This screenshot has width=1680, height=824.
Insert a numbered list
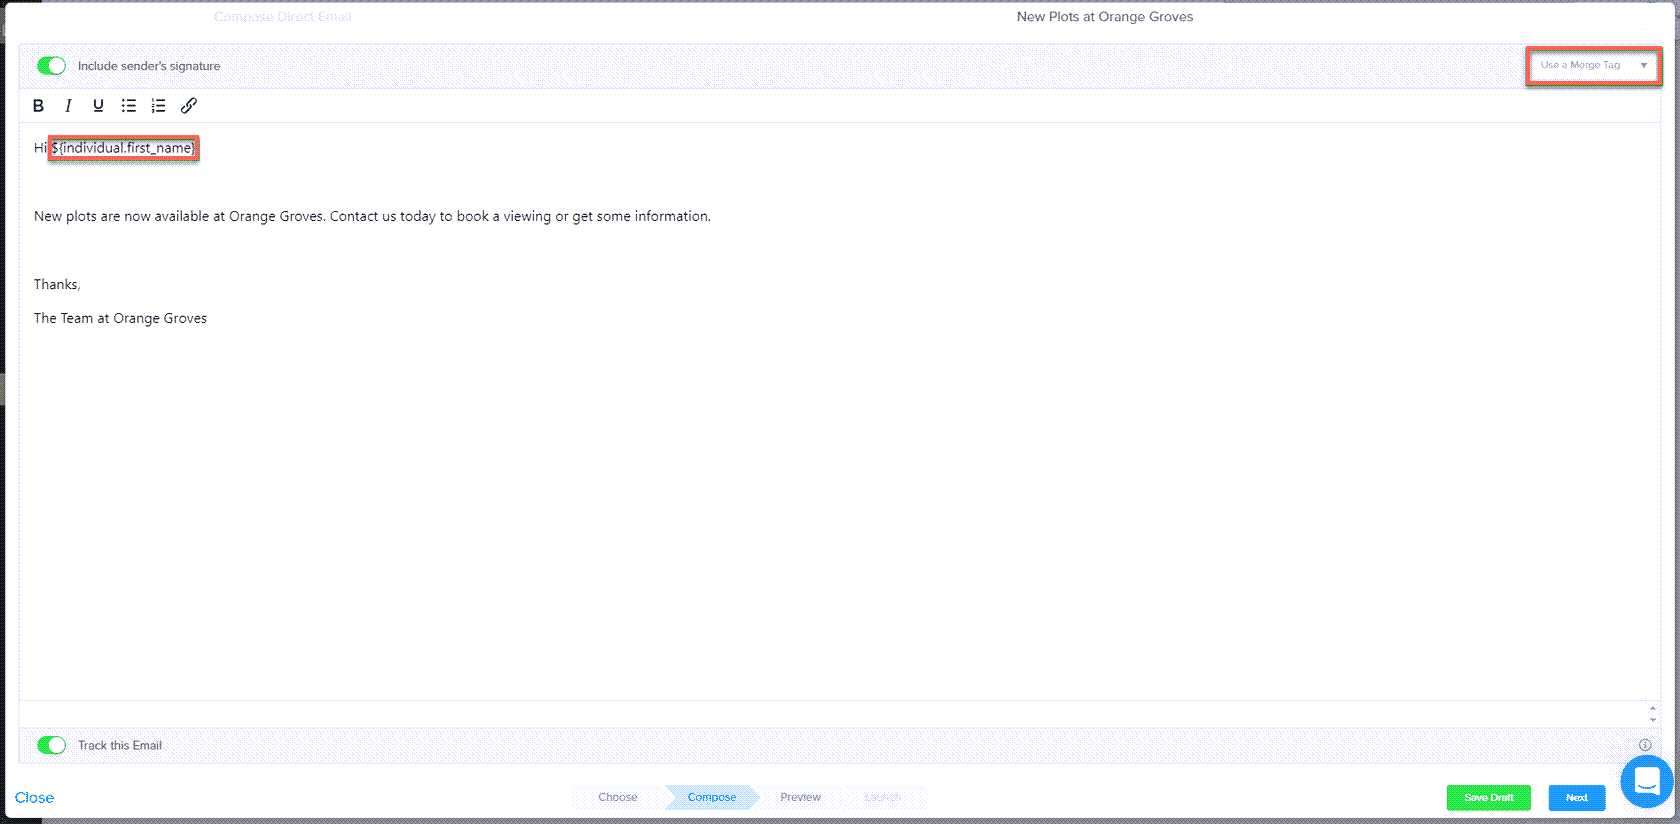click(158, 106)
